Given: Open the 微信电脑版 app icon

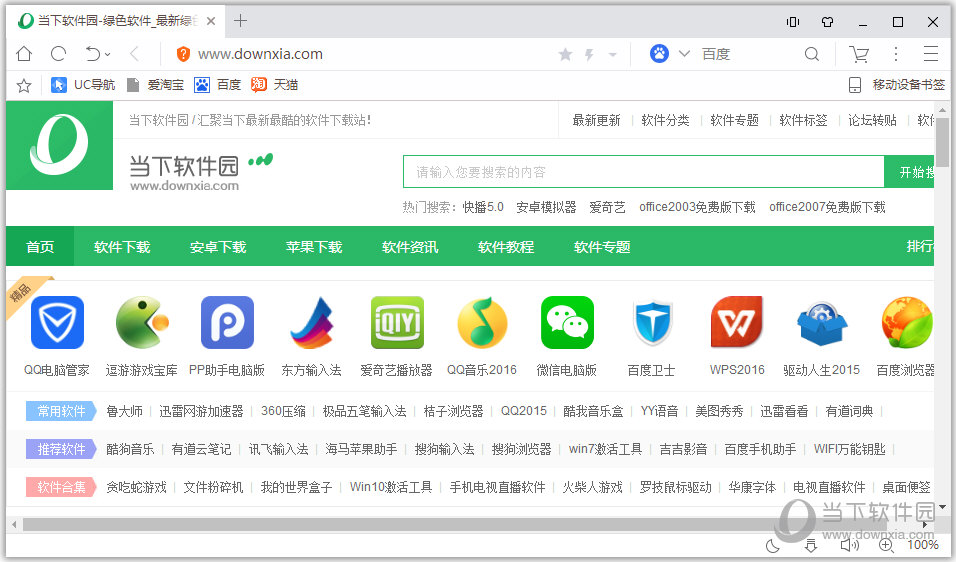Looking at the screenshot, I should click(567, 322).
